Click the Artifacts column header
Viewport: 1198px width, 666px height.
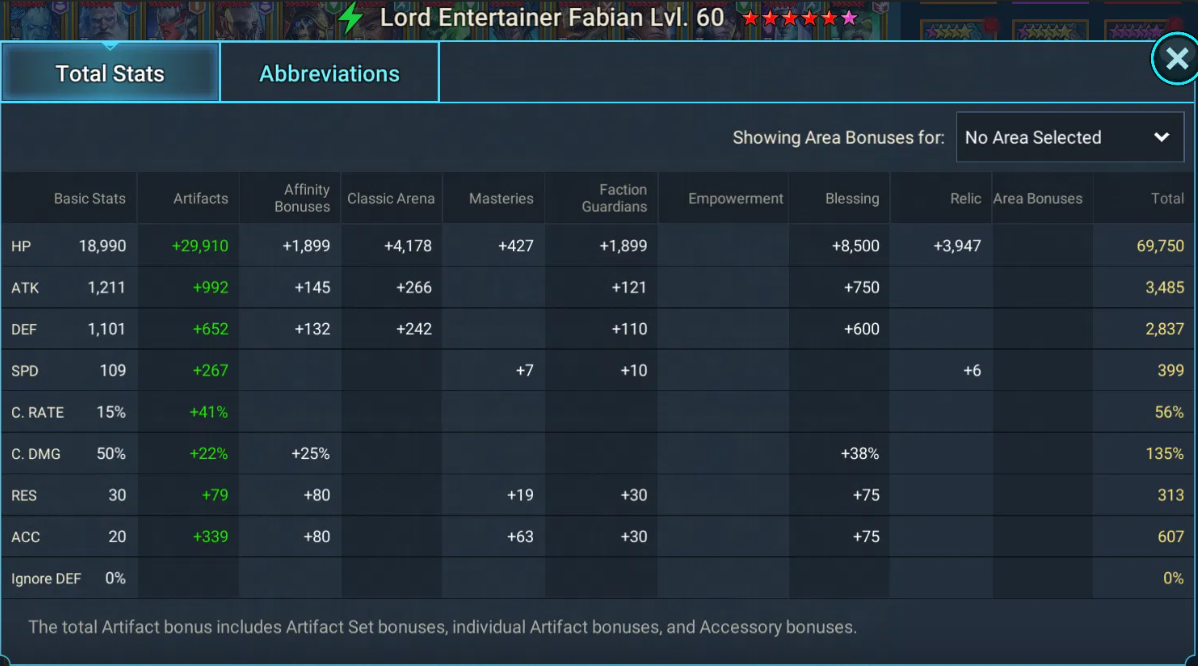(200, 199)
